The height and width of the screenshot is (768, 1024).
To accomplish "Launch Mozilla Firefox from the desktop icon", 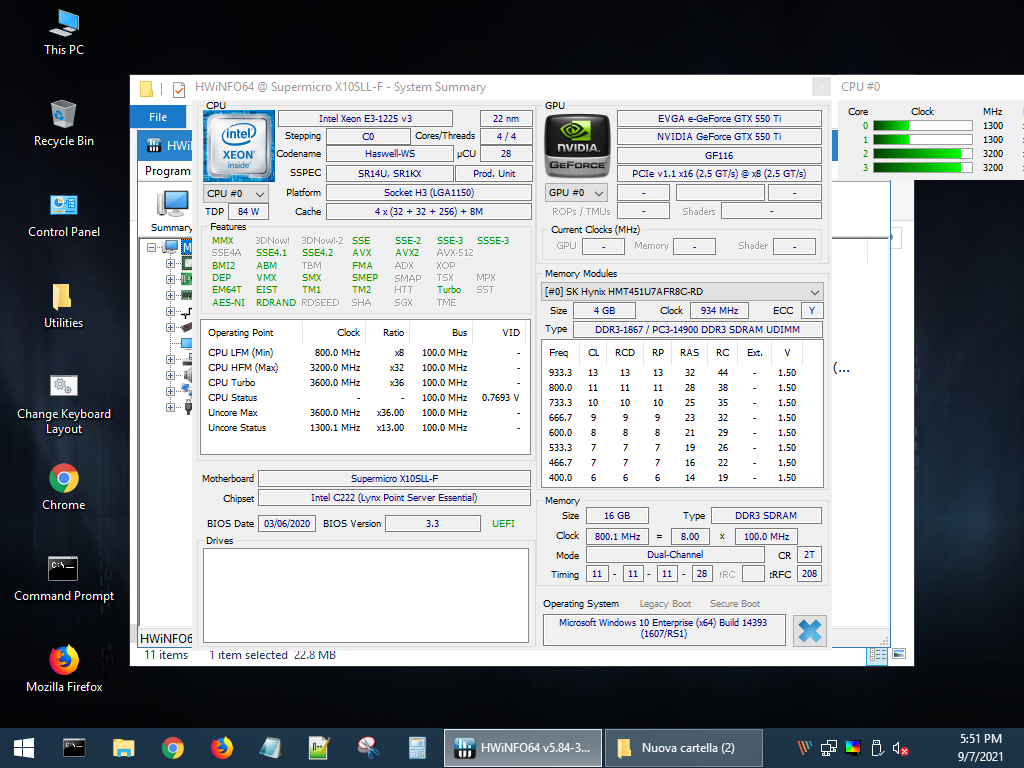I will (x=64, y=669).
